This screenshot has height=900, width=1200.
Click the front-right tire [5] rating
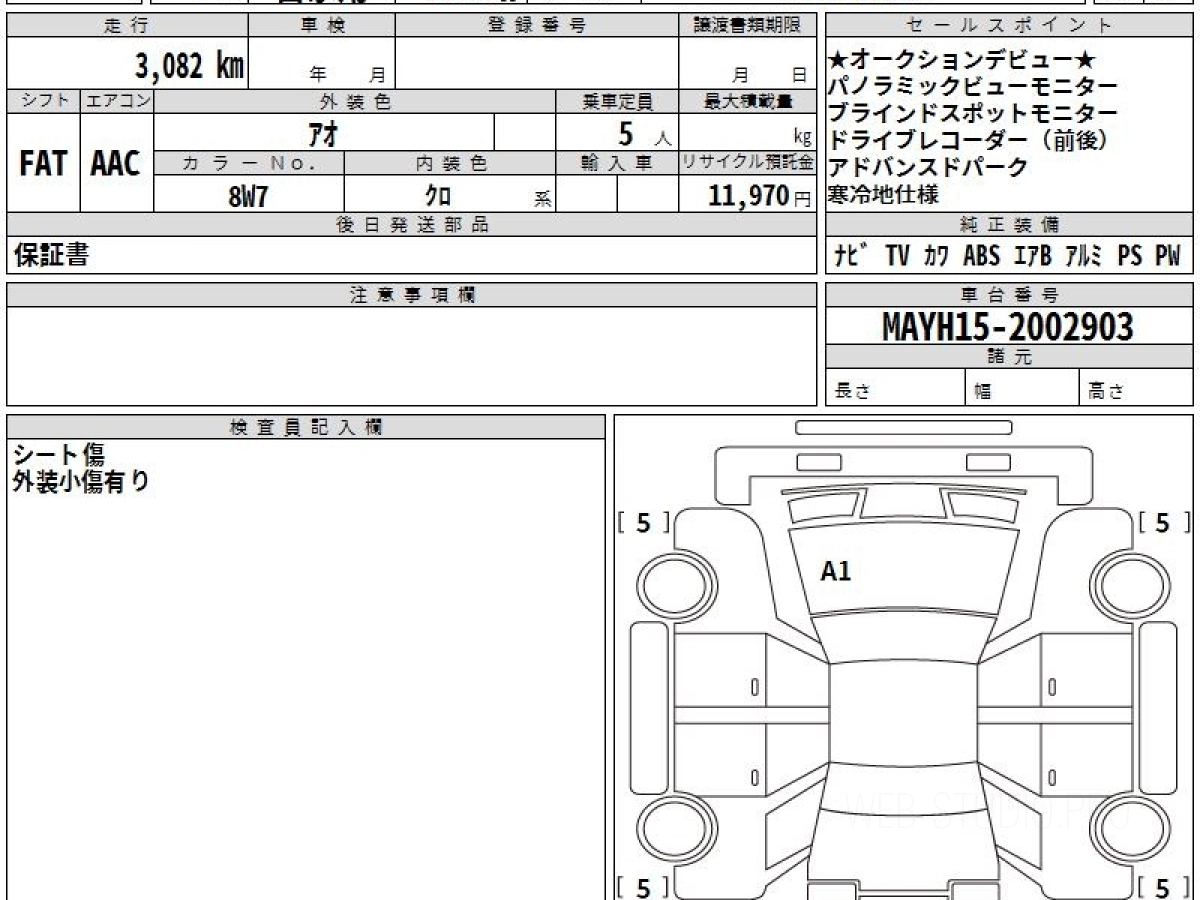(1163, 522)
